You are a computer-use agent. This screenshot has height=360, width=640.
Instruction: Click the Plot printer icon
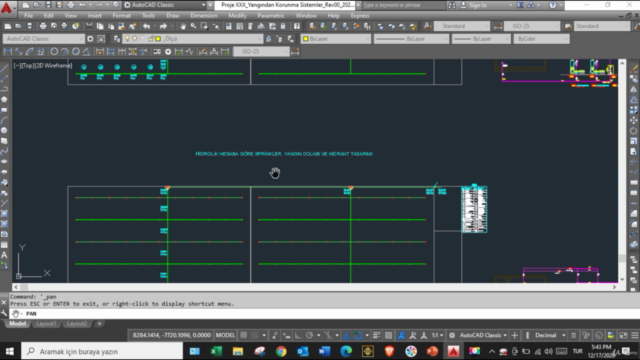(43, 26)
